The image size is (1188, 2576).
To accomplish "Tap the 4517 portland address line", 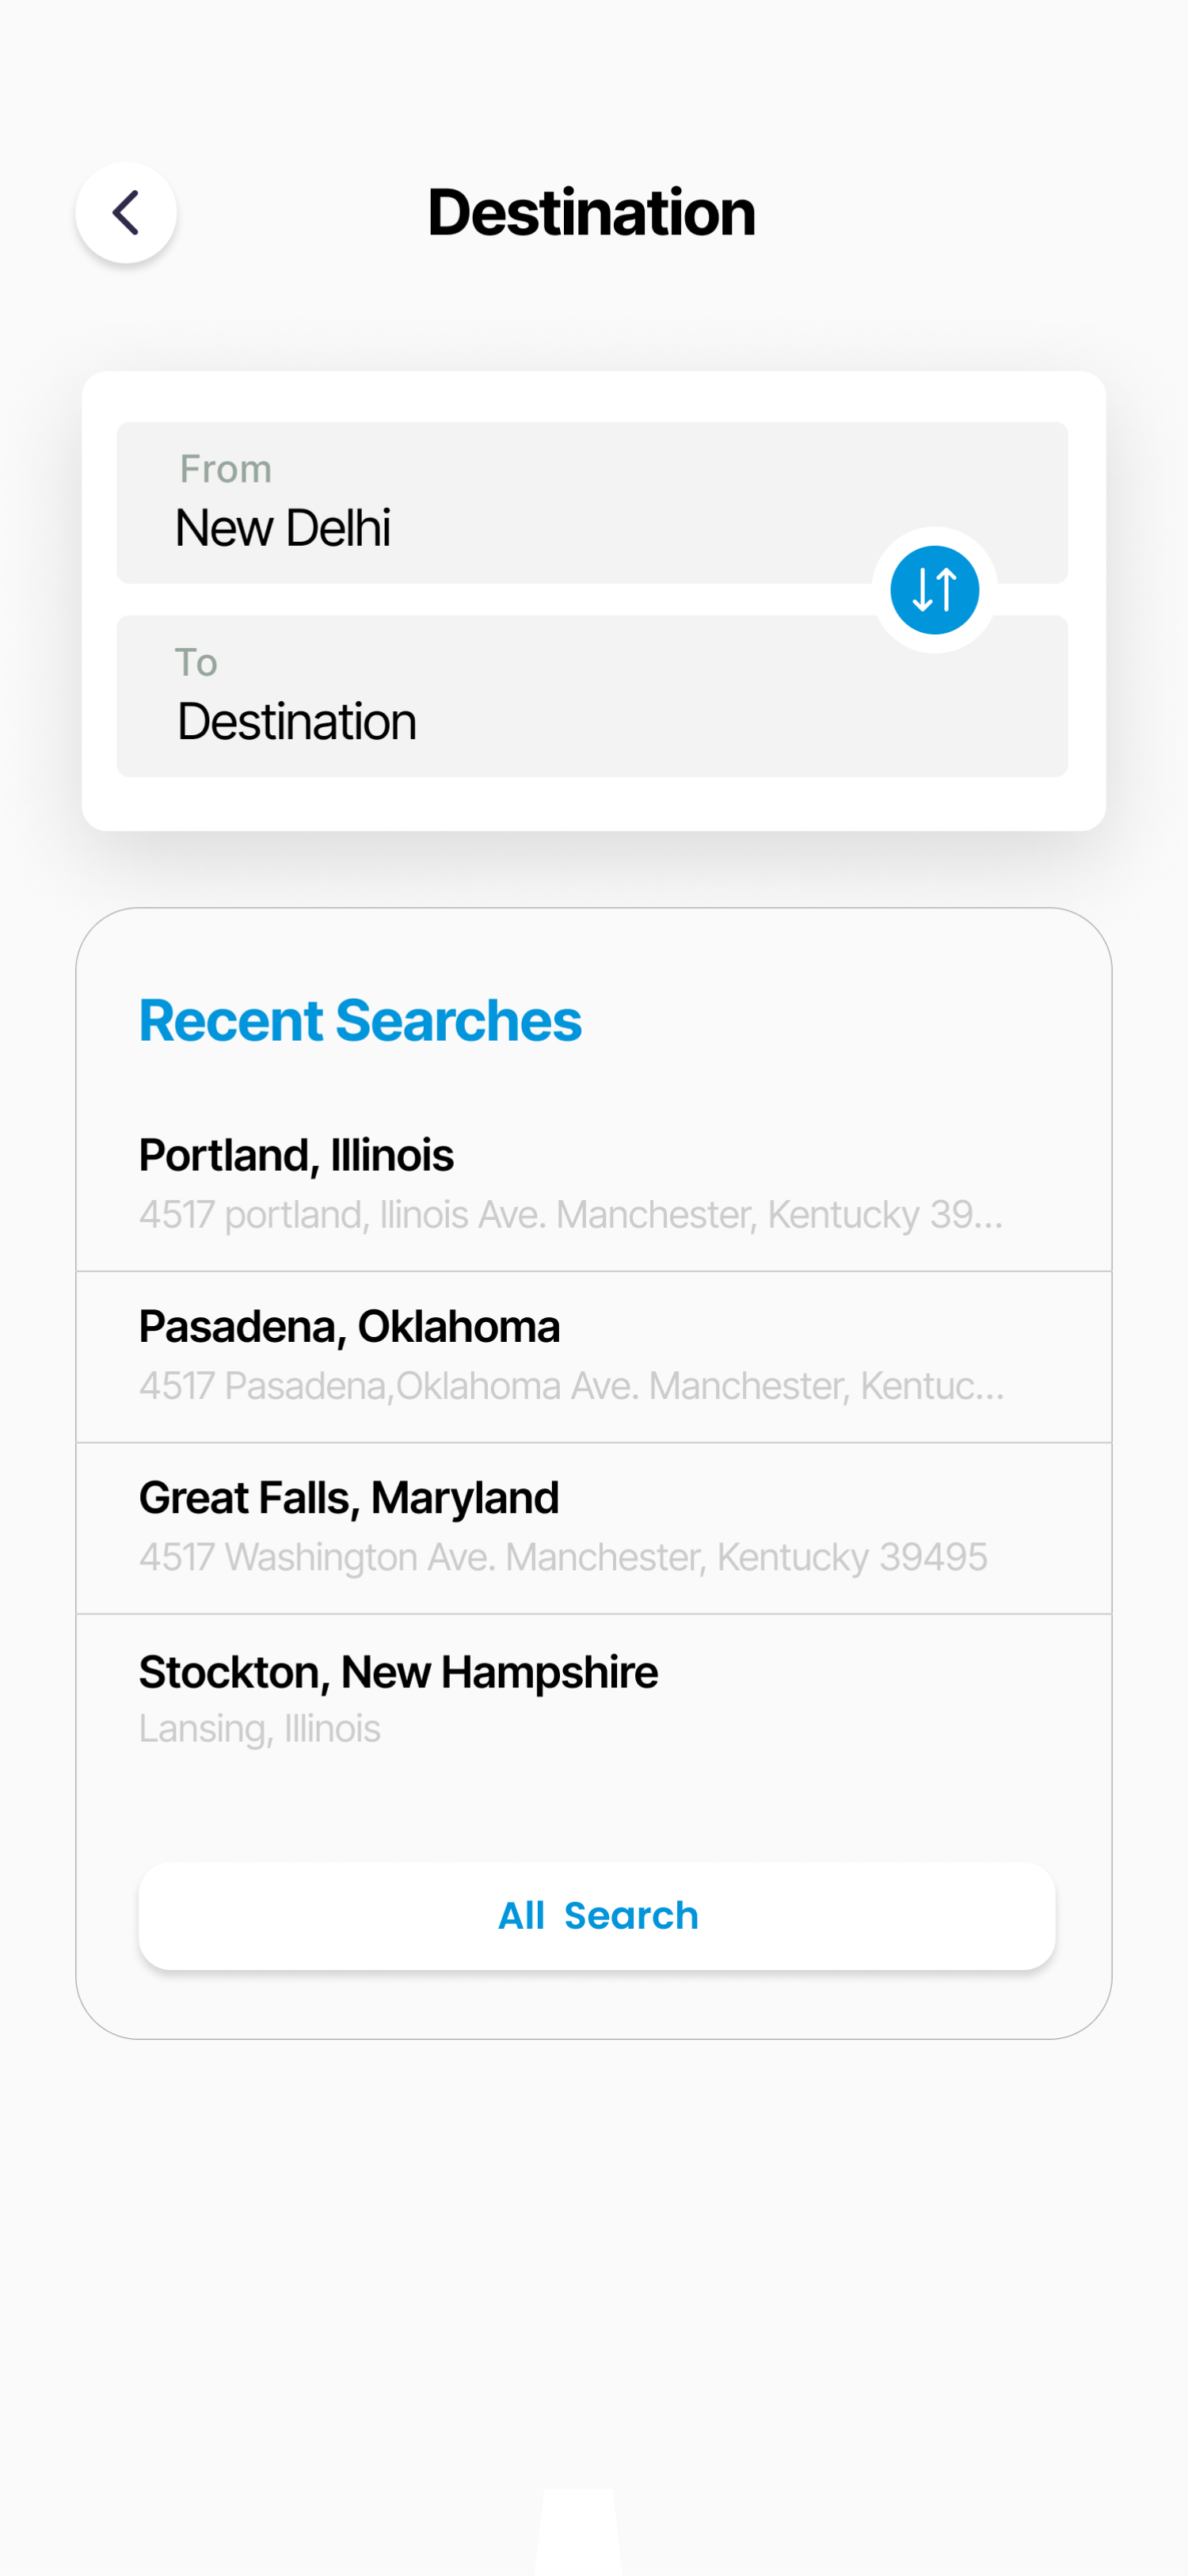I will click(x=570, y=1214).
